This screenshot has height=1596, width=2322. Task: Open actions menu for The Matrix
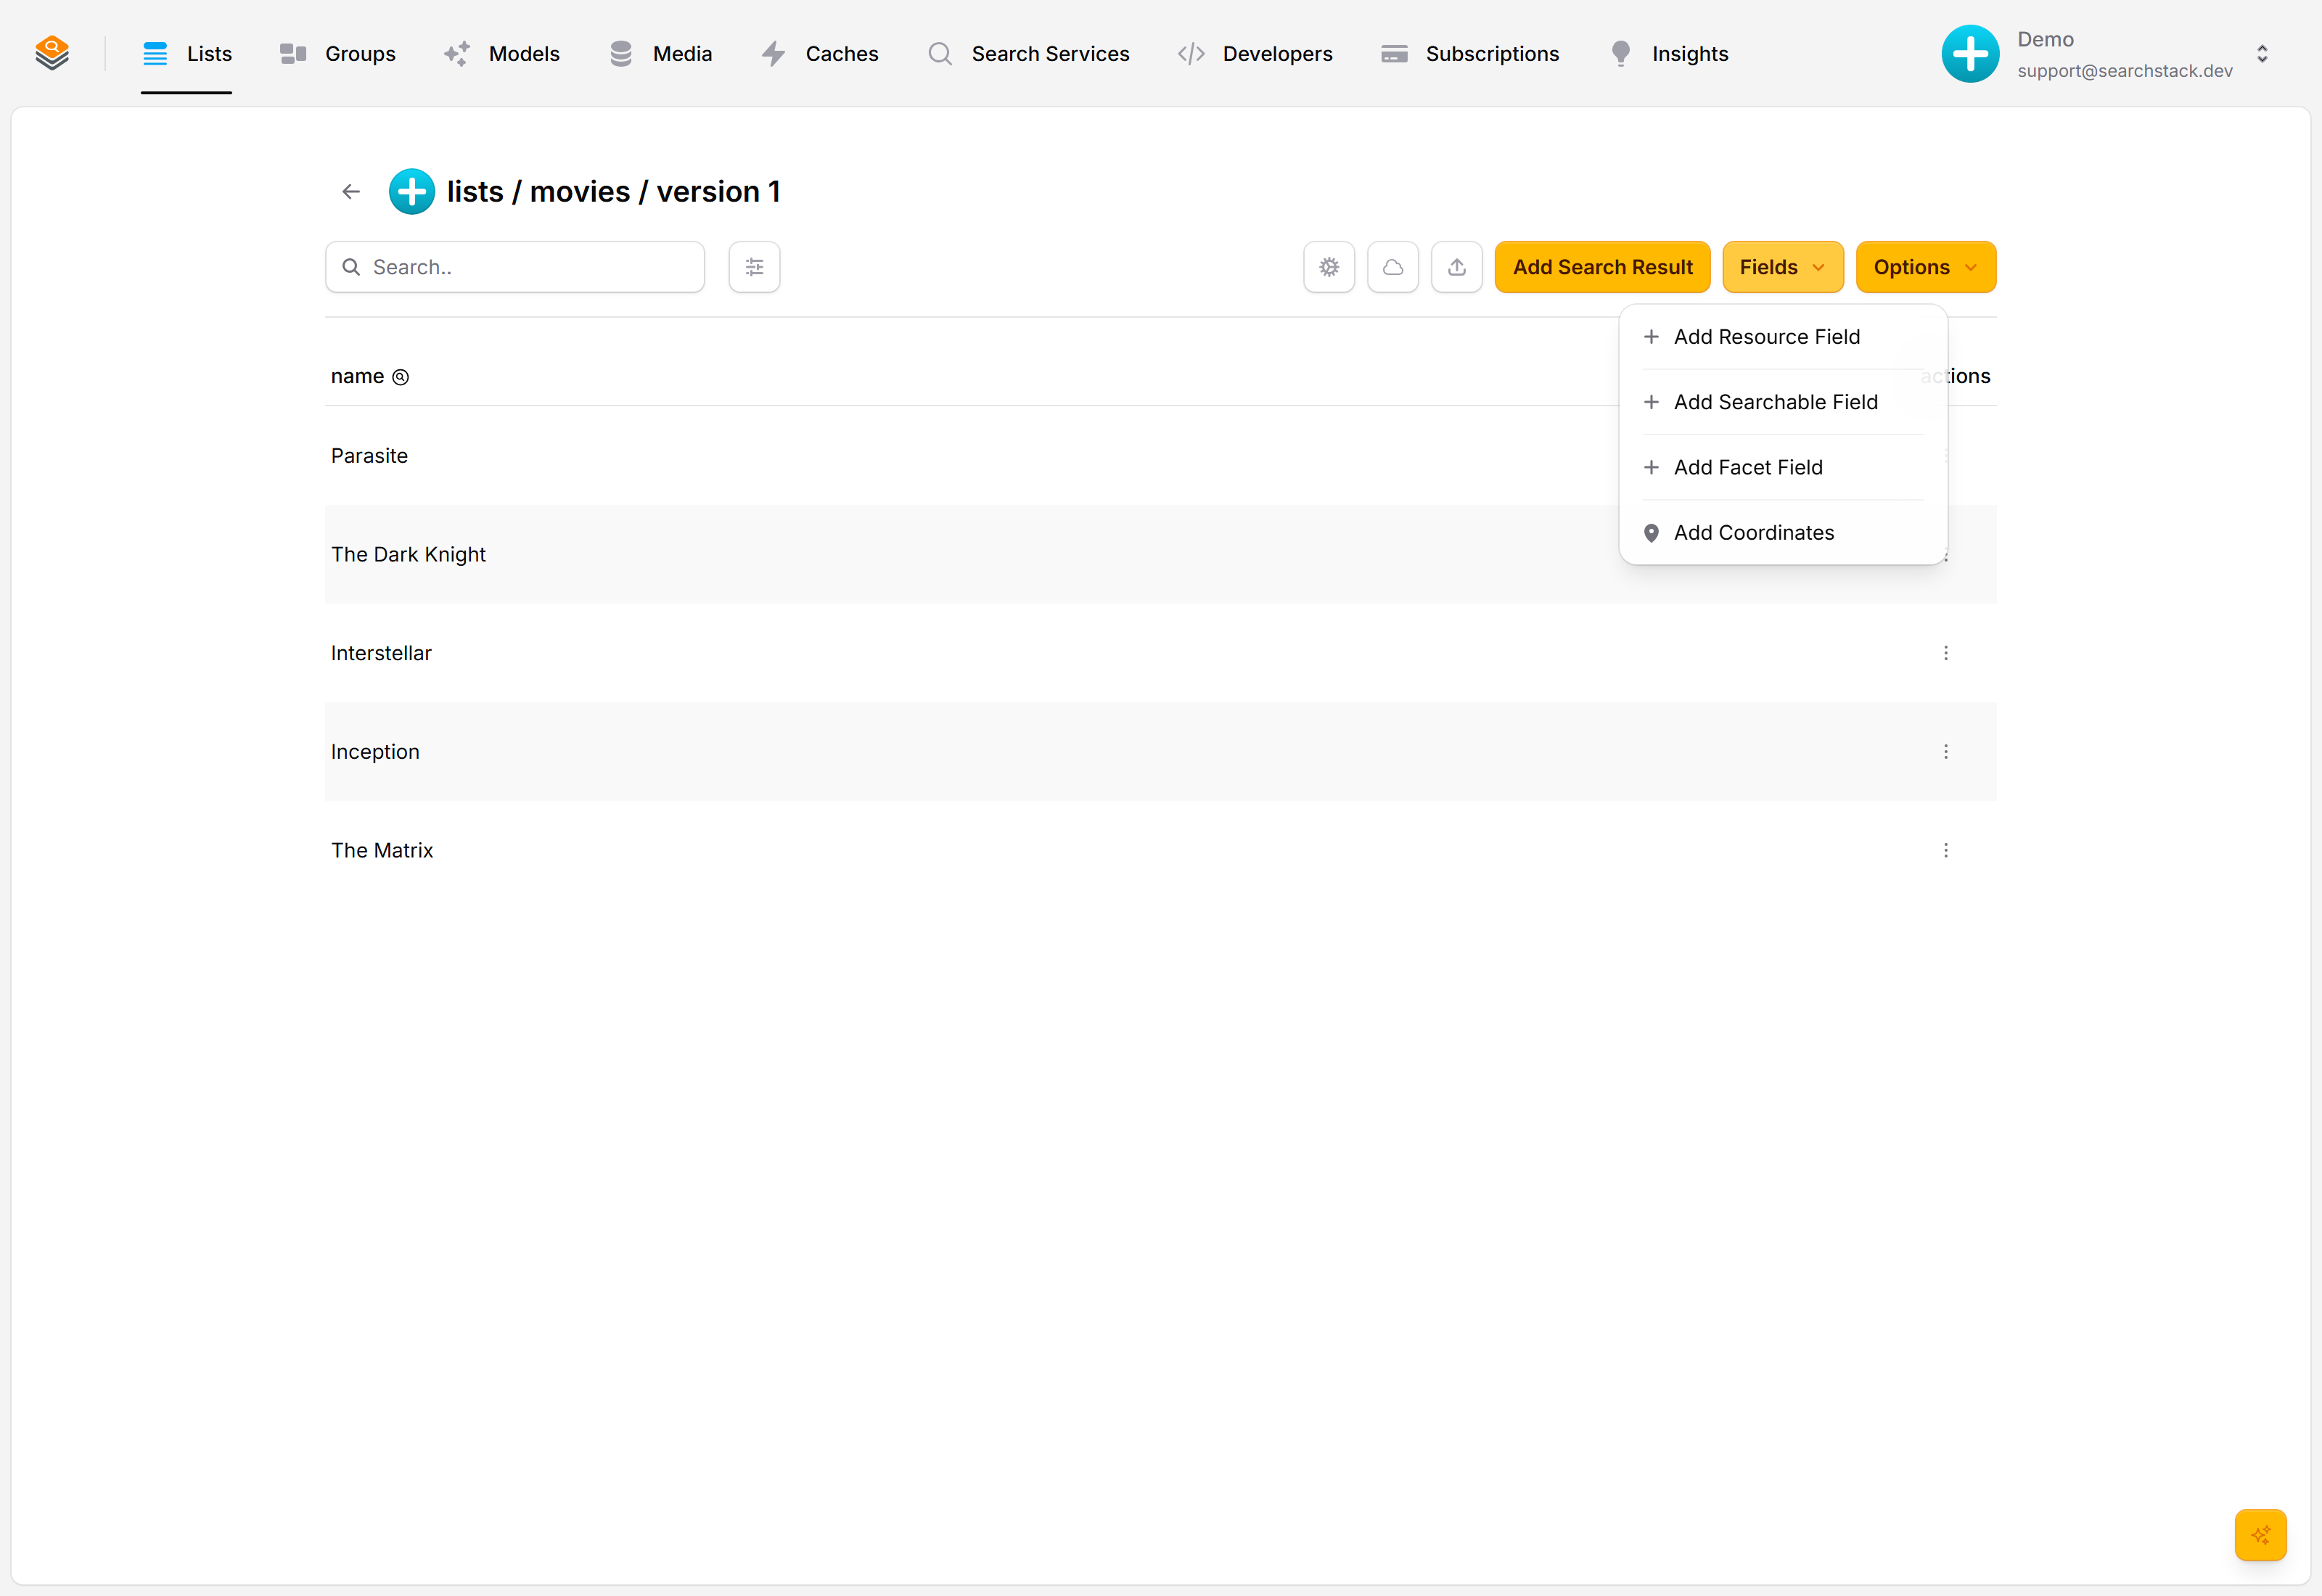1946,850
